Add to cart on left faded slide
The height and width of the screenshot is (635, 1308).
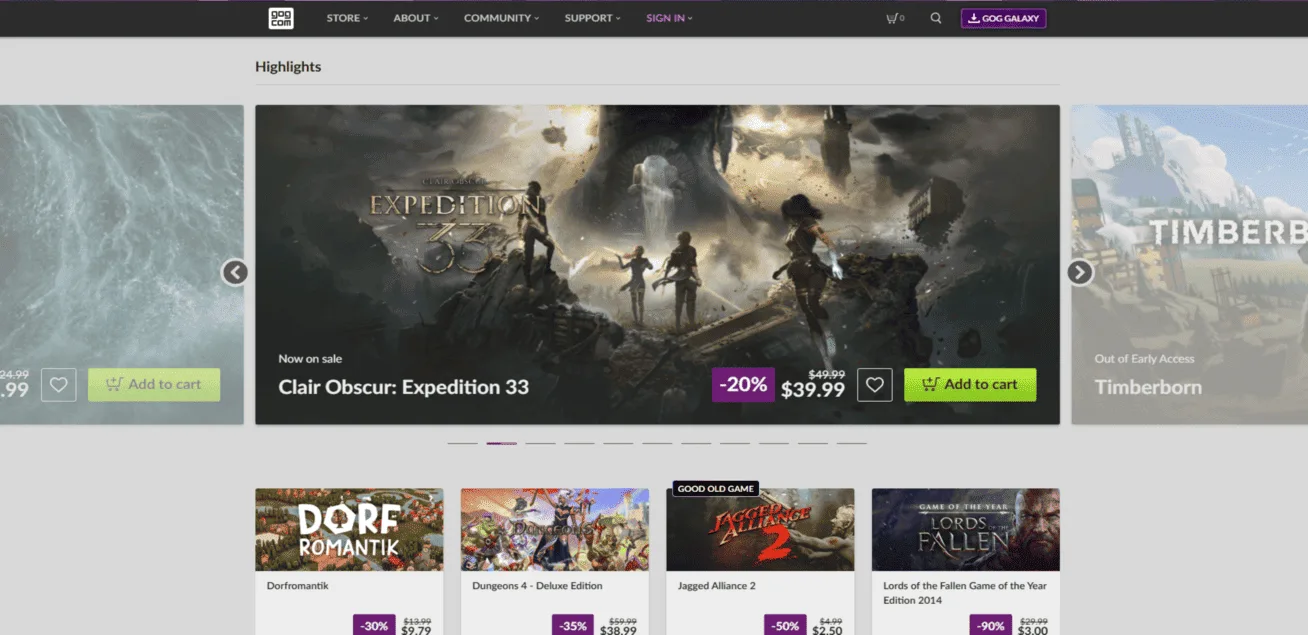(x=154, y=385)
